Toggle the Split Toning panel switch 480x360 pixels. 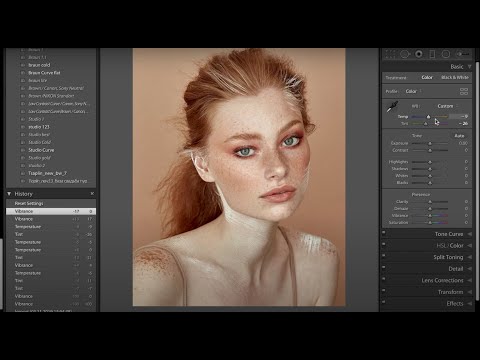[x=384, y=256]
